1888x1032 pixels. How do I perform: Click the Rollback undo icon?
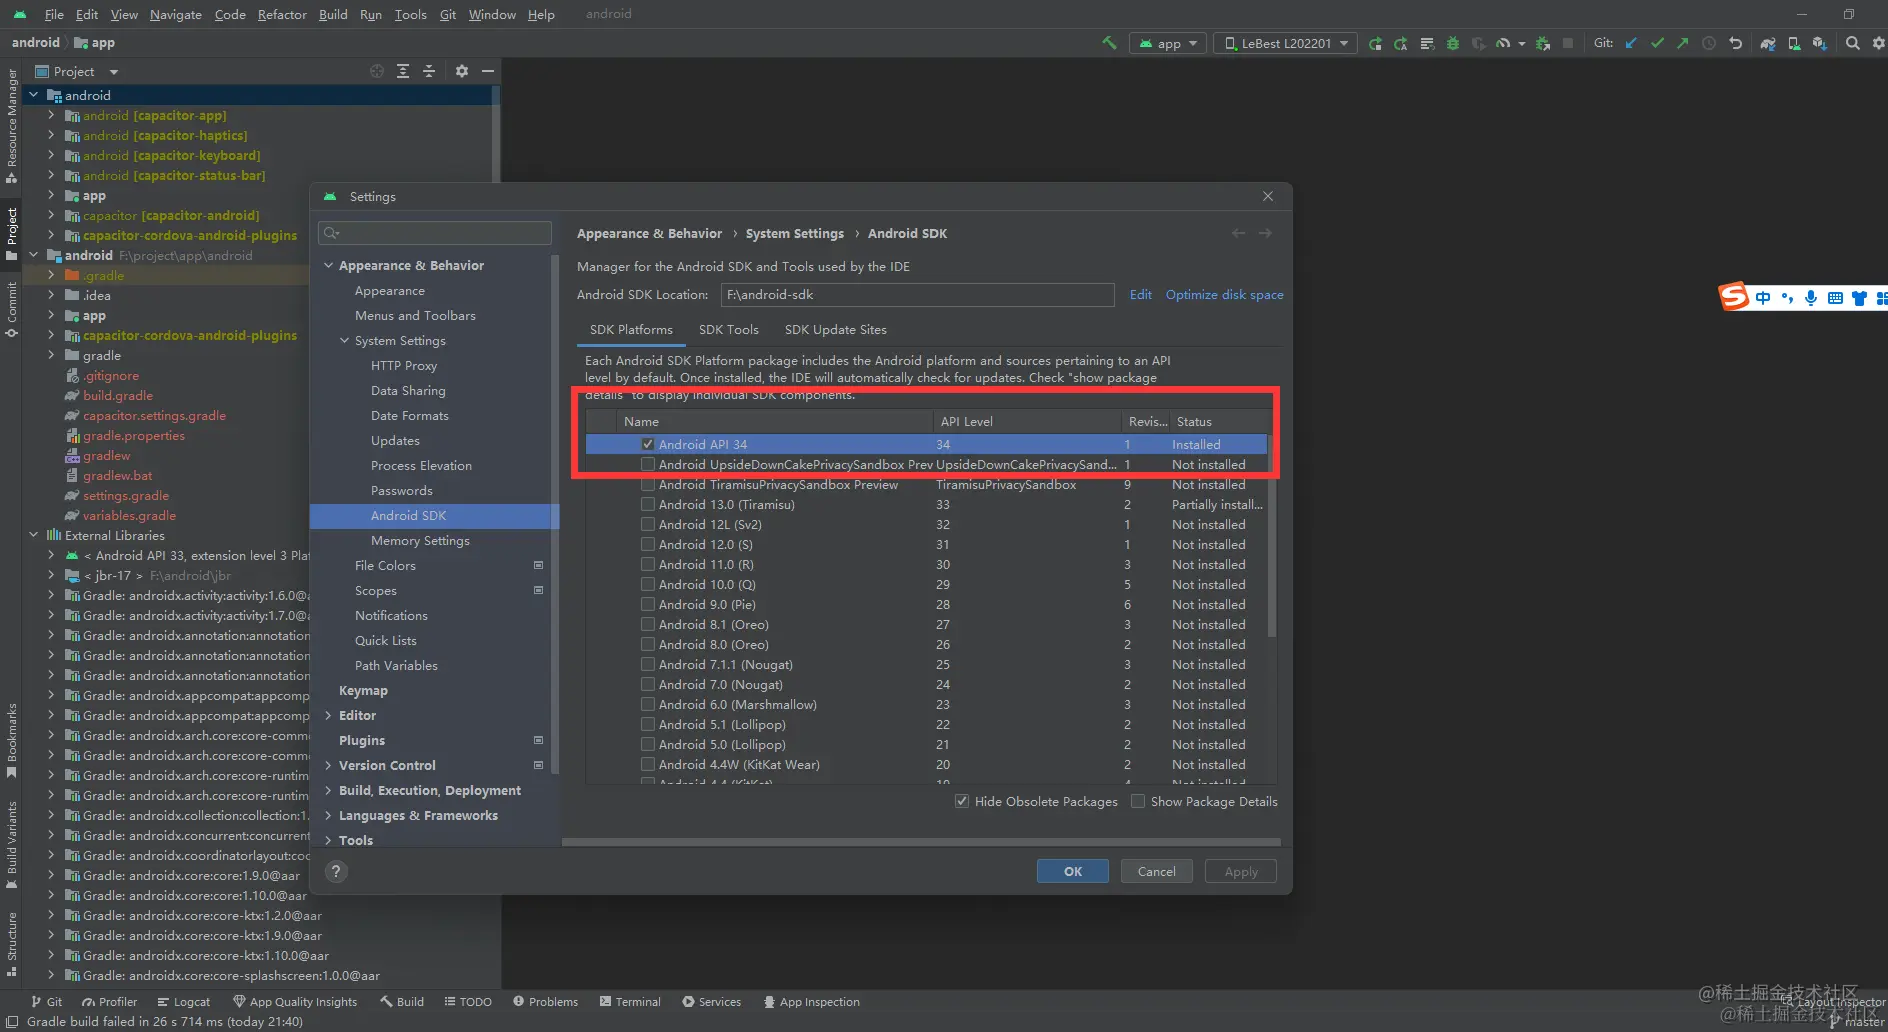pyautogui.click(x=1735, y=43)
